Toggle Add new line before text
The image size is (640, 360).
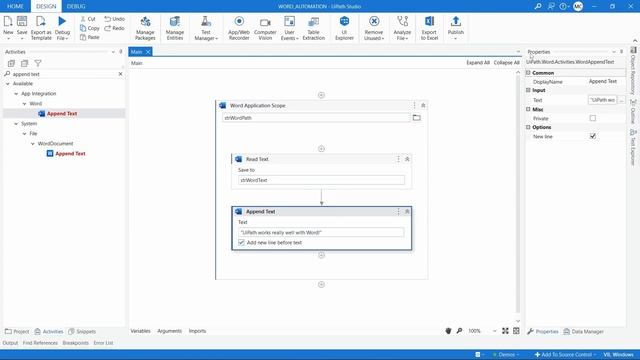click(x=241, y=242)
